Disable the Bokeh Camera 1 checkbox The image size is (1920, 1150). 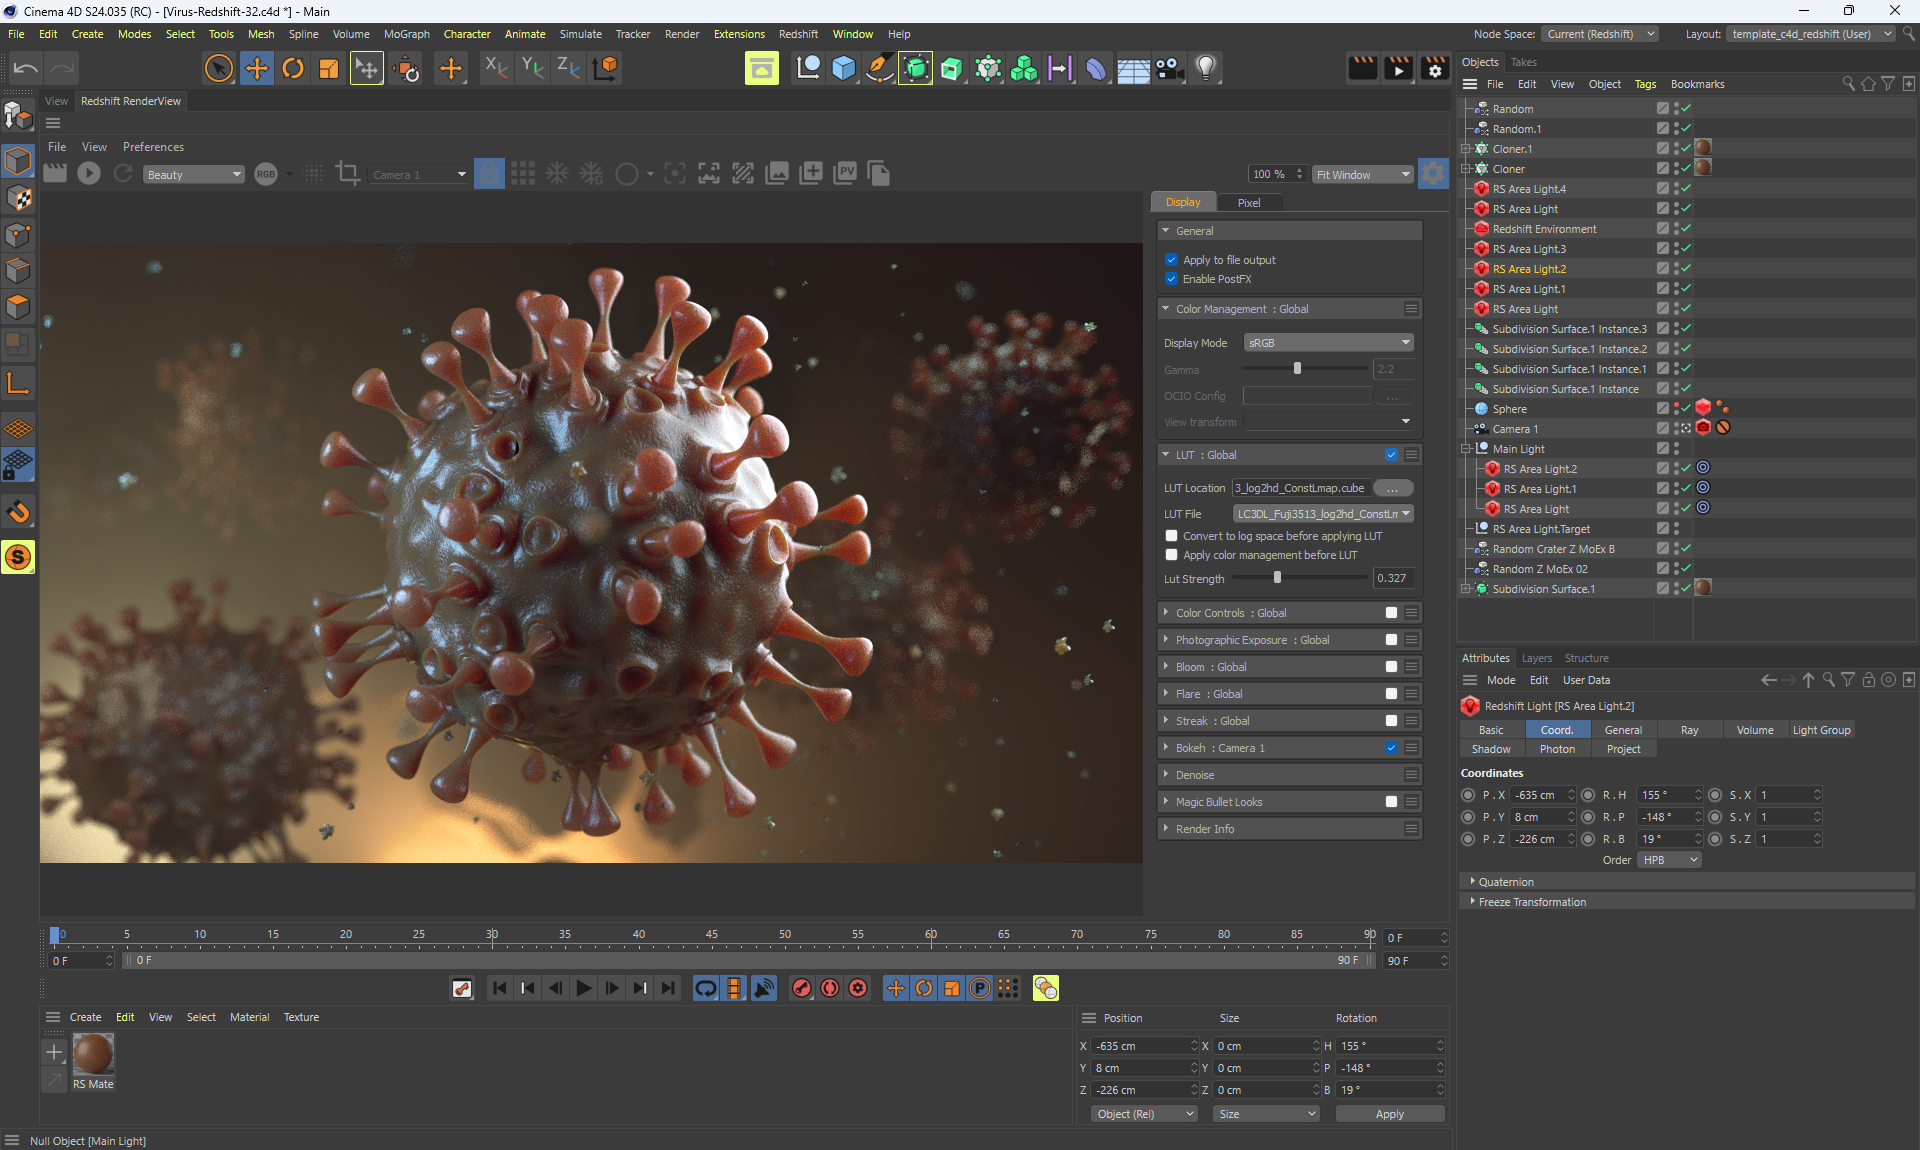pos(1391,748)
